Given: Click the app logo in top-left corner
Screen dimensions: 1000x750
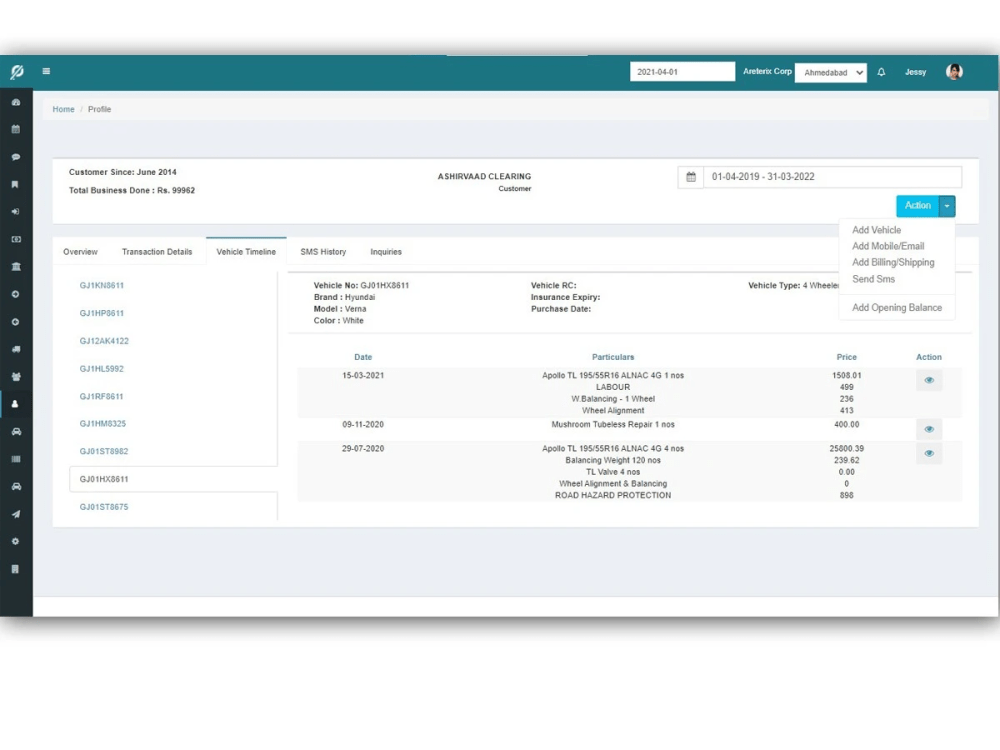Looking at the screenshot, I should [x=17, y=71].
